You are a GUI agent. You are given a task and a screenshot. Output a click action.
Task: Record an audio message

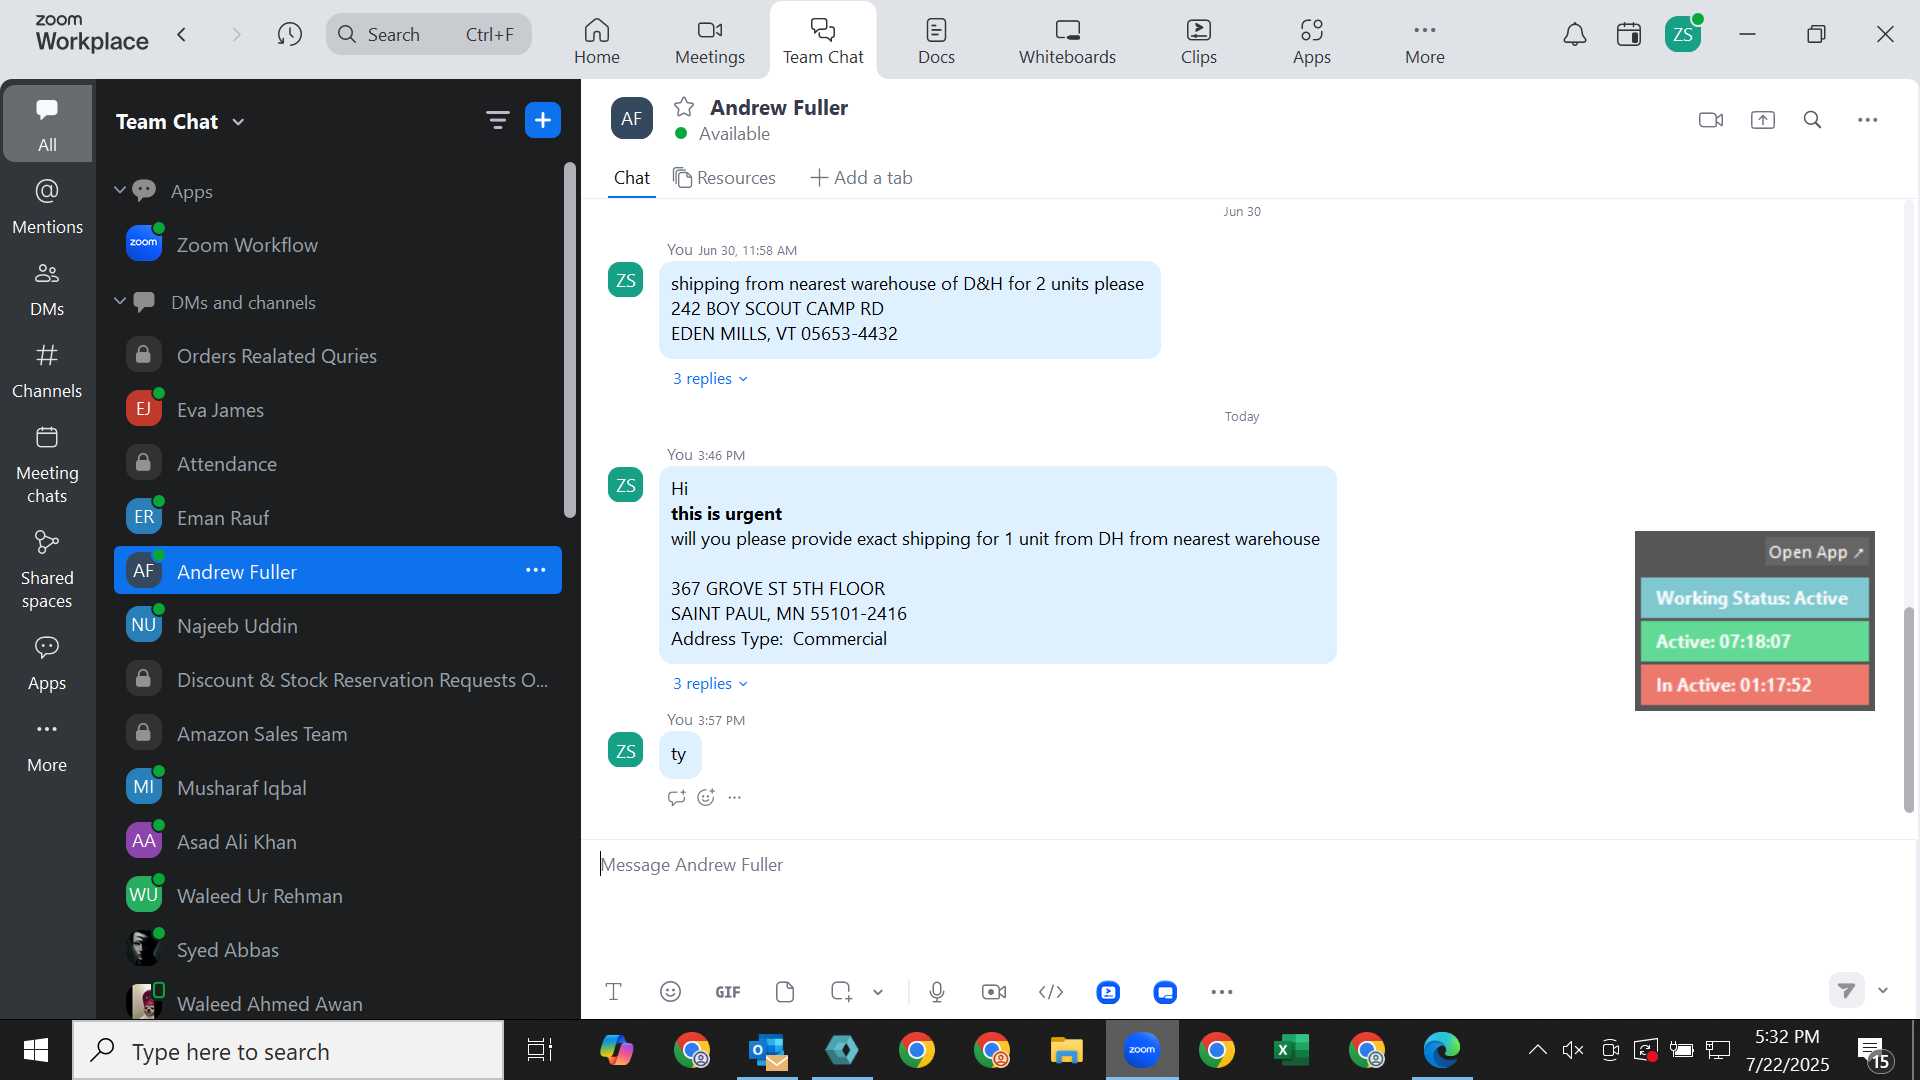pos(937,992)
